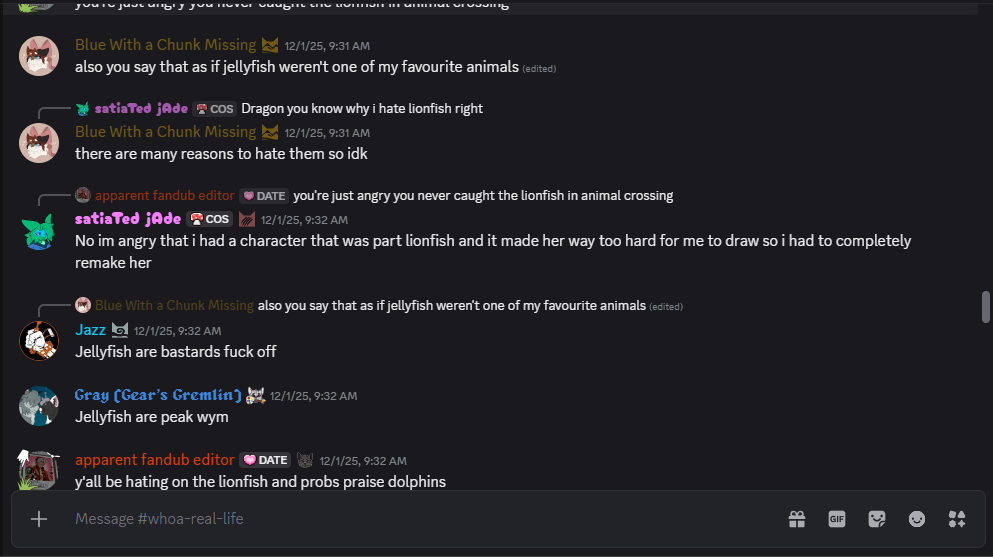Click the Jazz username
Image resolution: width=993 pixels, height=557 pixels.
click(x=90, y=330)
